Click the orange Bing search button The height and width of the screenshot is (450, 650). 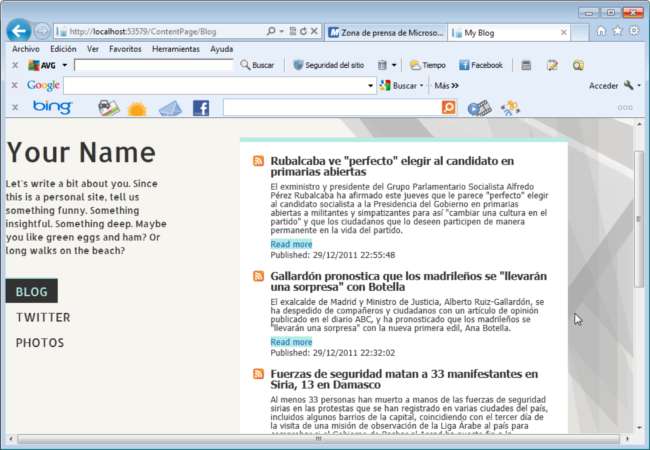(449, 107)
